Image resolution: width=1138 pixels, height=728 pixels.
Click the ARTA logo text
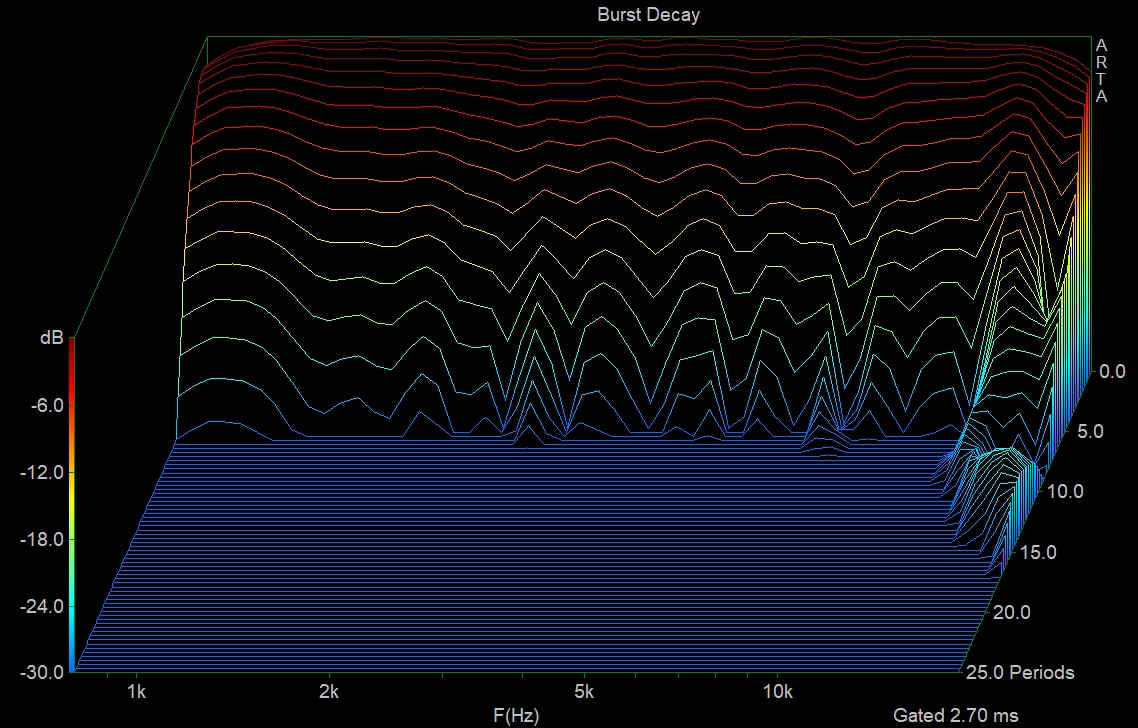click(x=1100, y=70)
